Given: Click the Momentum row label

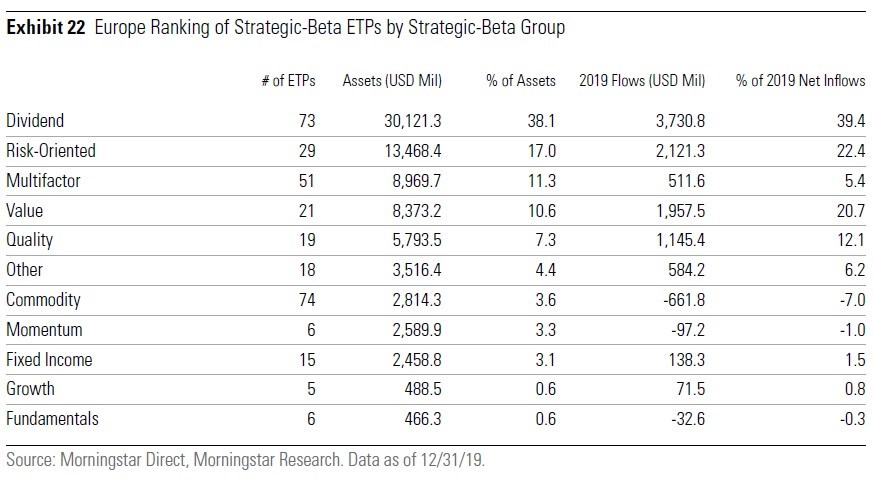Looking at the screenshot, I should (44, 329).
